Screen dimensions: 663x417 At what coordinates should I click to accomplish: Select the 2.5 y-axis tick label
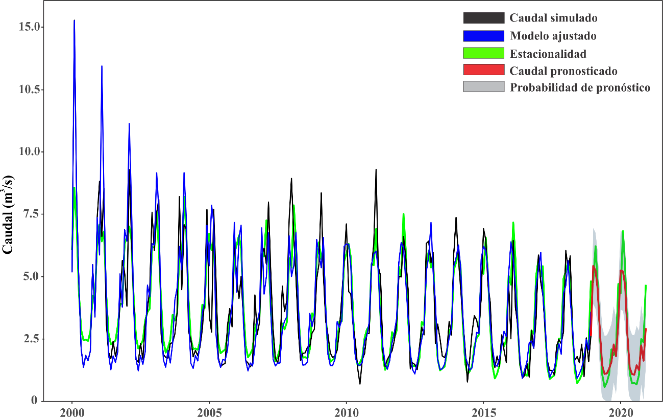[32, 339]
